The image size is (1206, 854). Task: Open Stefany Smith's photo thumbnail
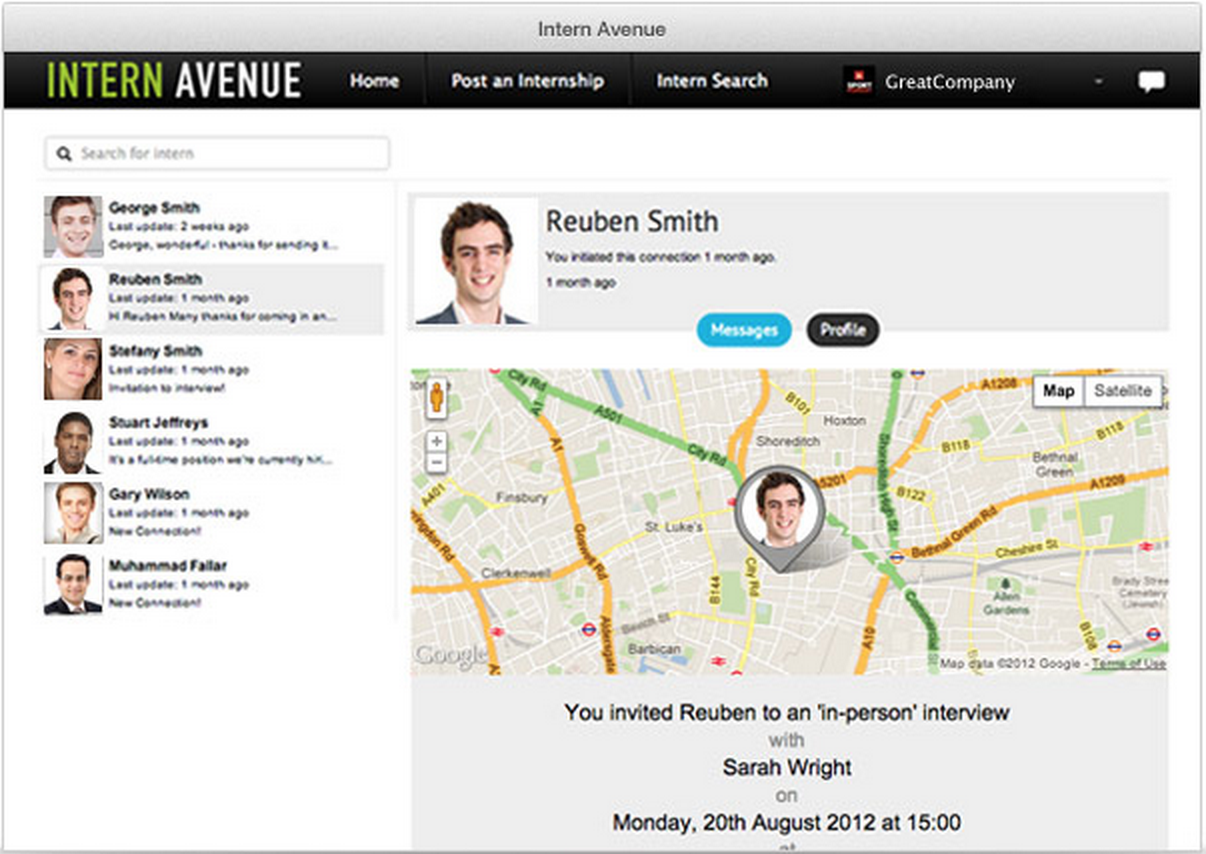point(73,369)
